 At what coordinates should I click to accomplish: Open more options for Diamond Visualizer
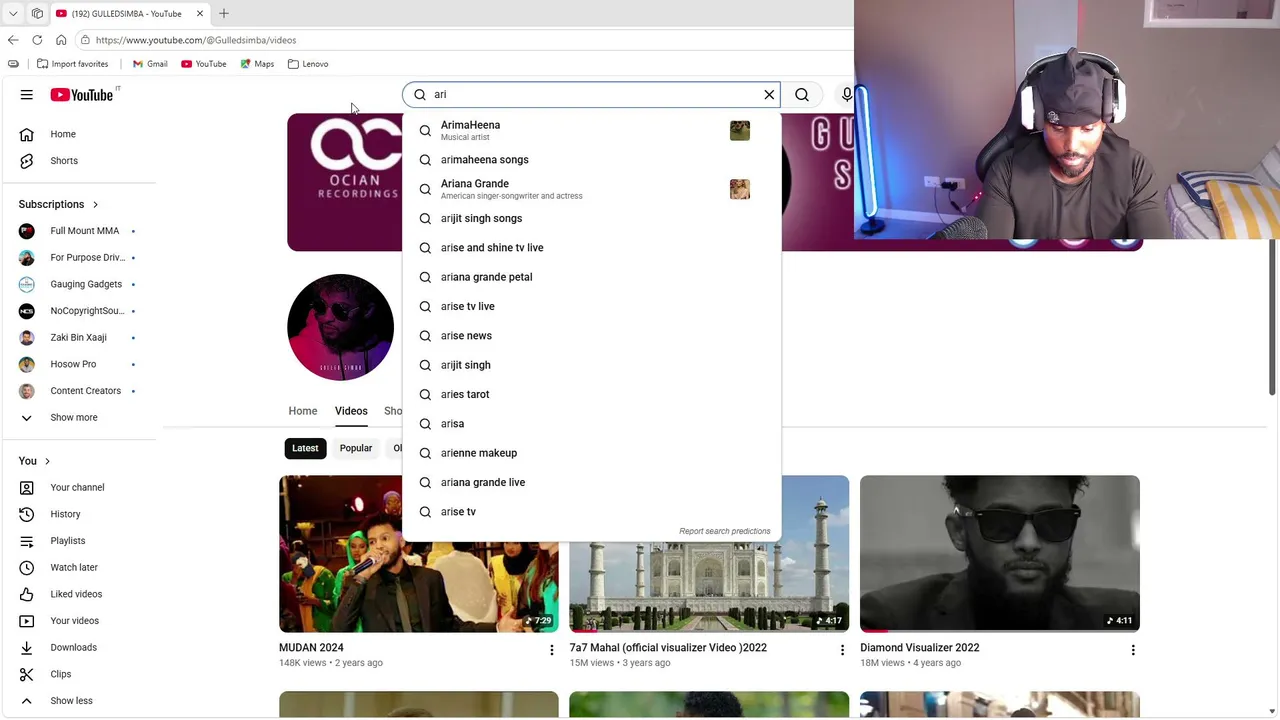(1133, 650)
